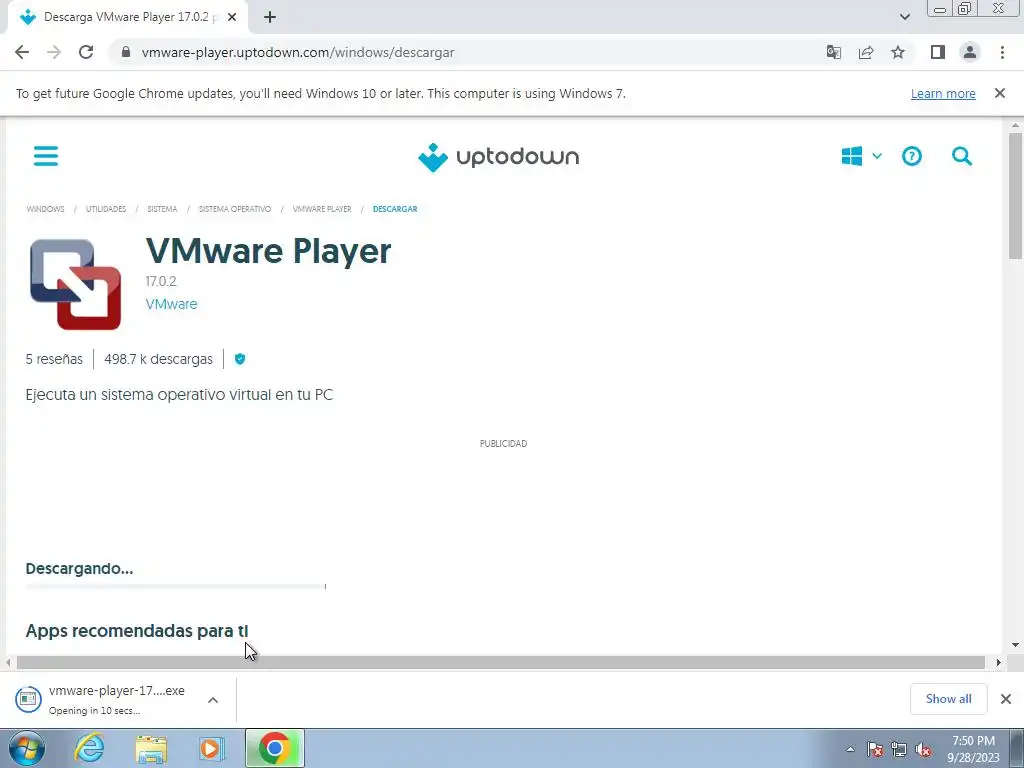The image size is (1024, 768).
Task: Expand the Windows platform selector dropdown
Action: click(x=861, y=156)
